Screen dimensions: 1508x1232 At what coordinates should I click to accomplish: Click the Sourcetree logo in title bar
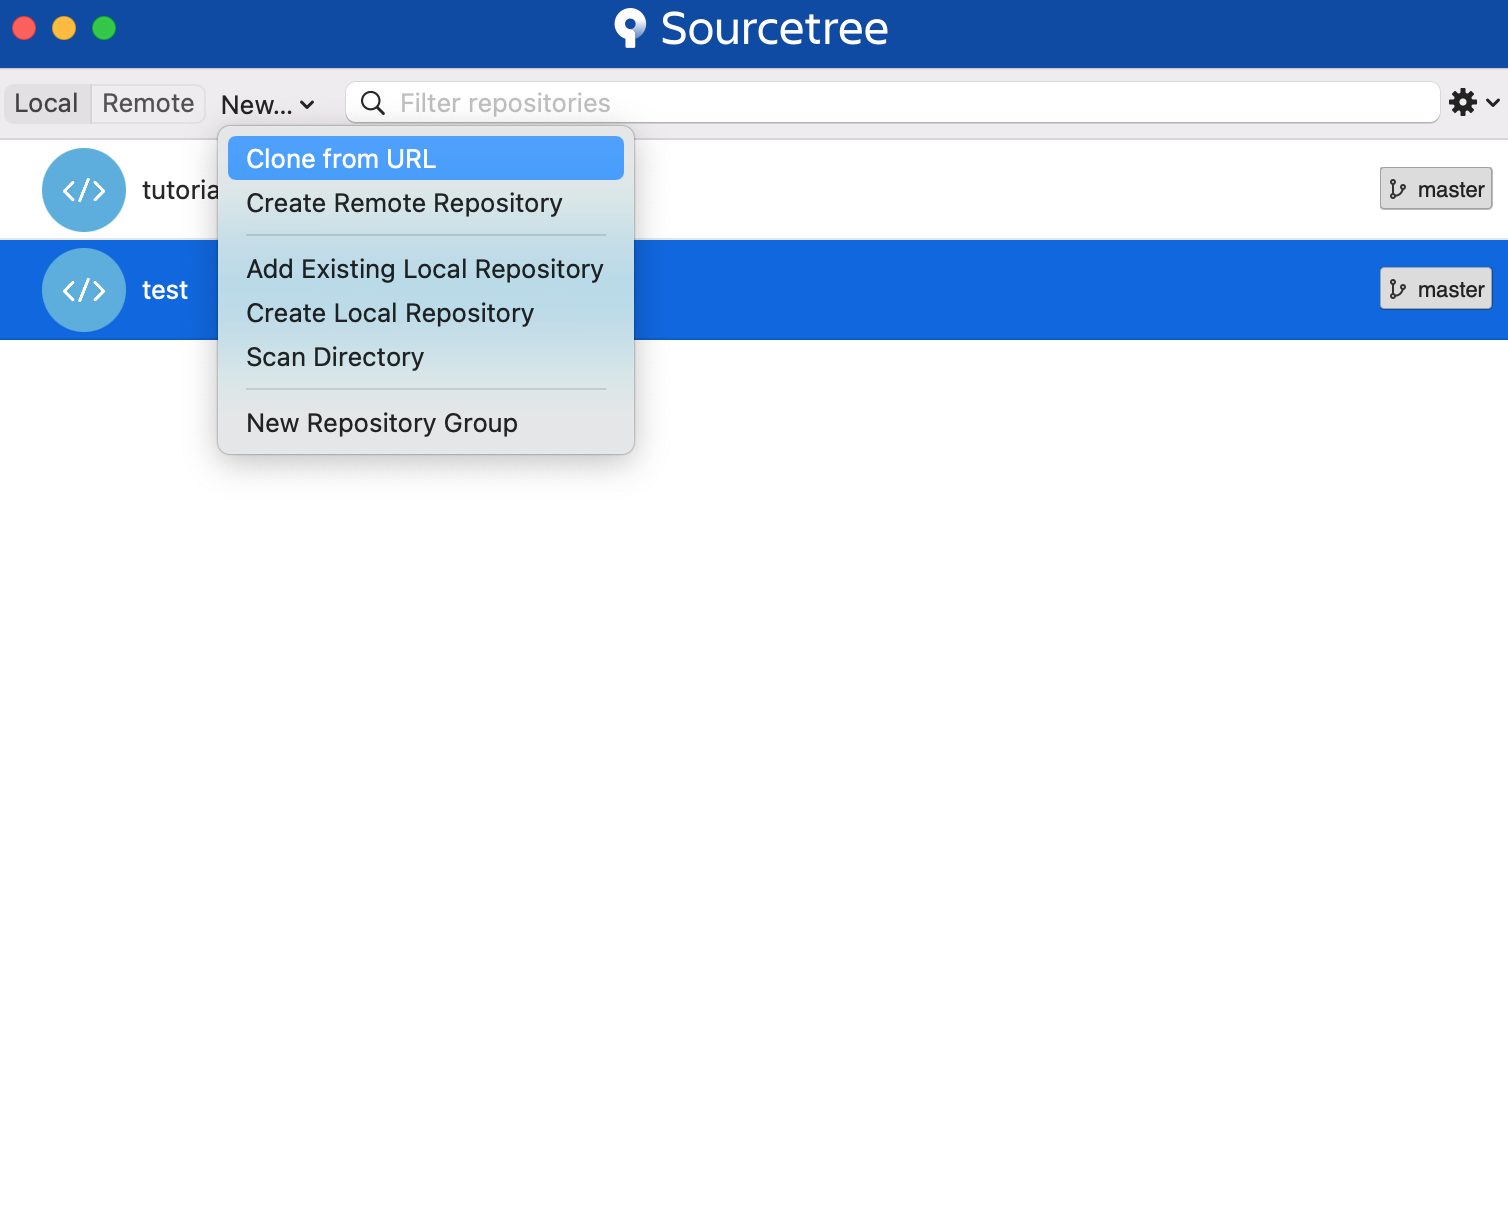click(x=630, y=28)
